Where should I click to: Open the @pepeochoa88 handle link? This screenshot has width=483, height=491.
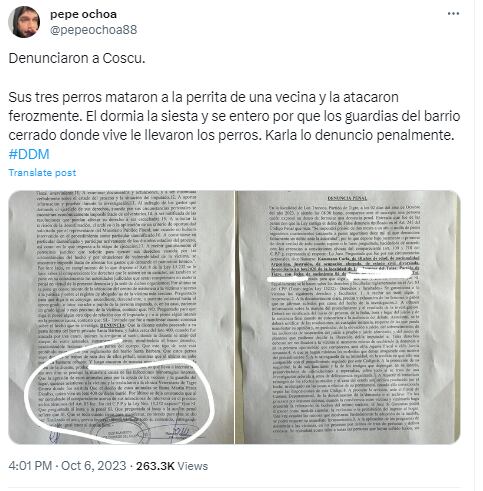click(x=93, y=30)
